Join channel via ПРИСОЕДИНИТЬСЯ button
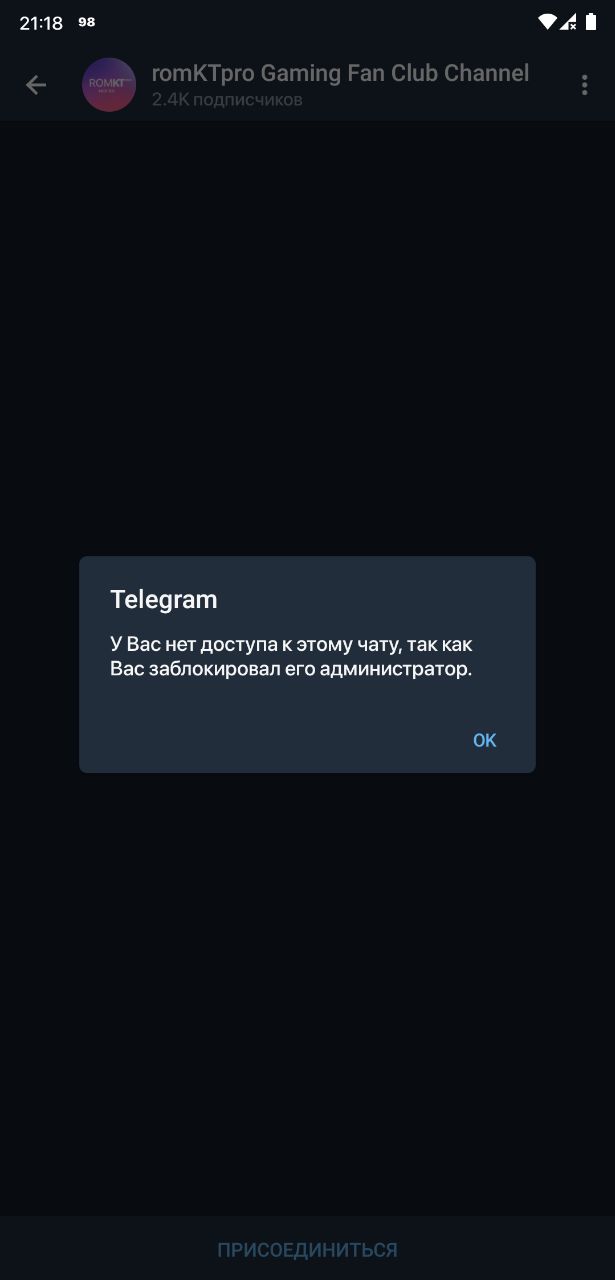This screenshot has height=1280, width=615. coord(307,1250)
